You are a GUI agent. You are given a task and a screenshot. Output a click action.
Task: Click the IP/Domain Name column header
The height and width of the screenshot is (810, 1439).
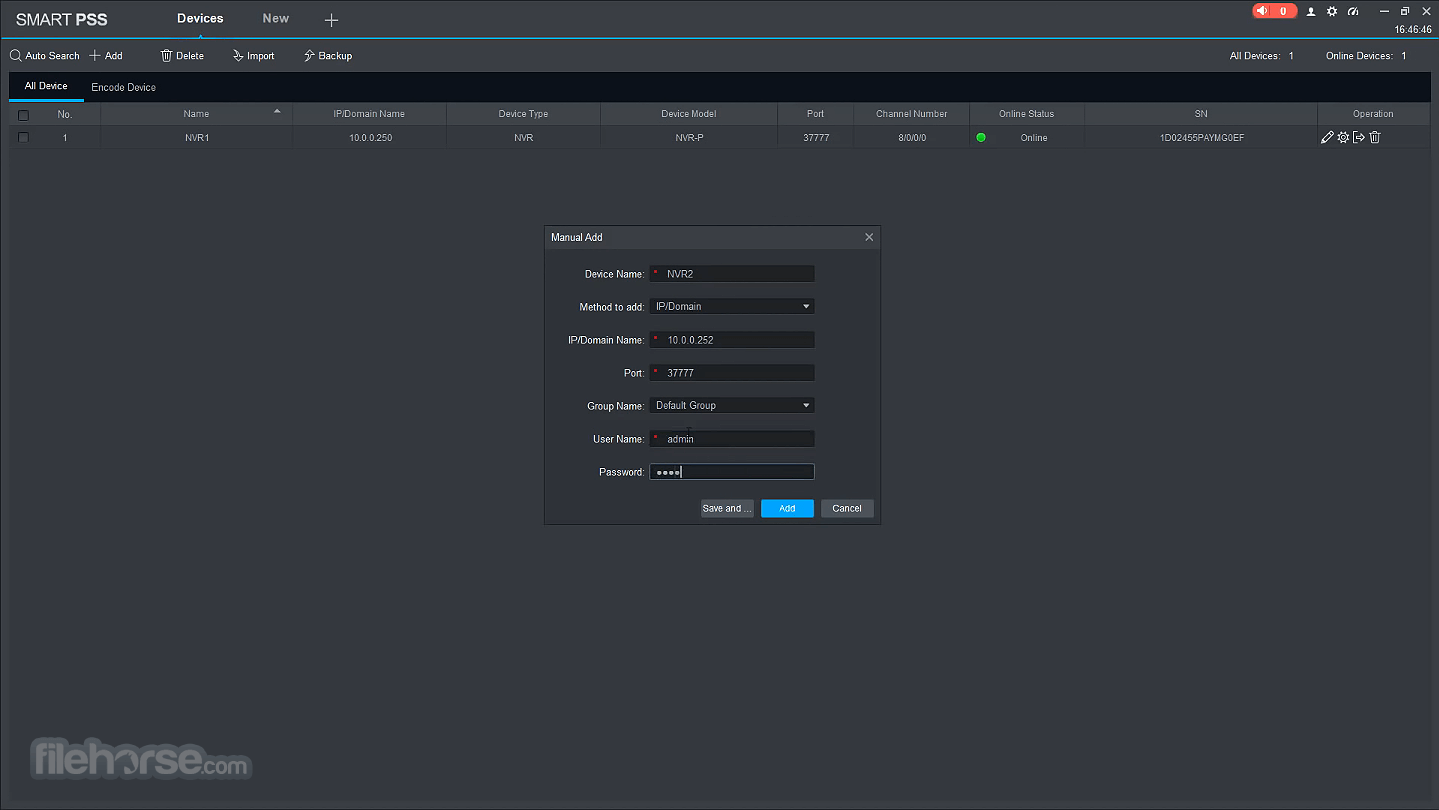[x=369, y=114]
